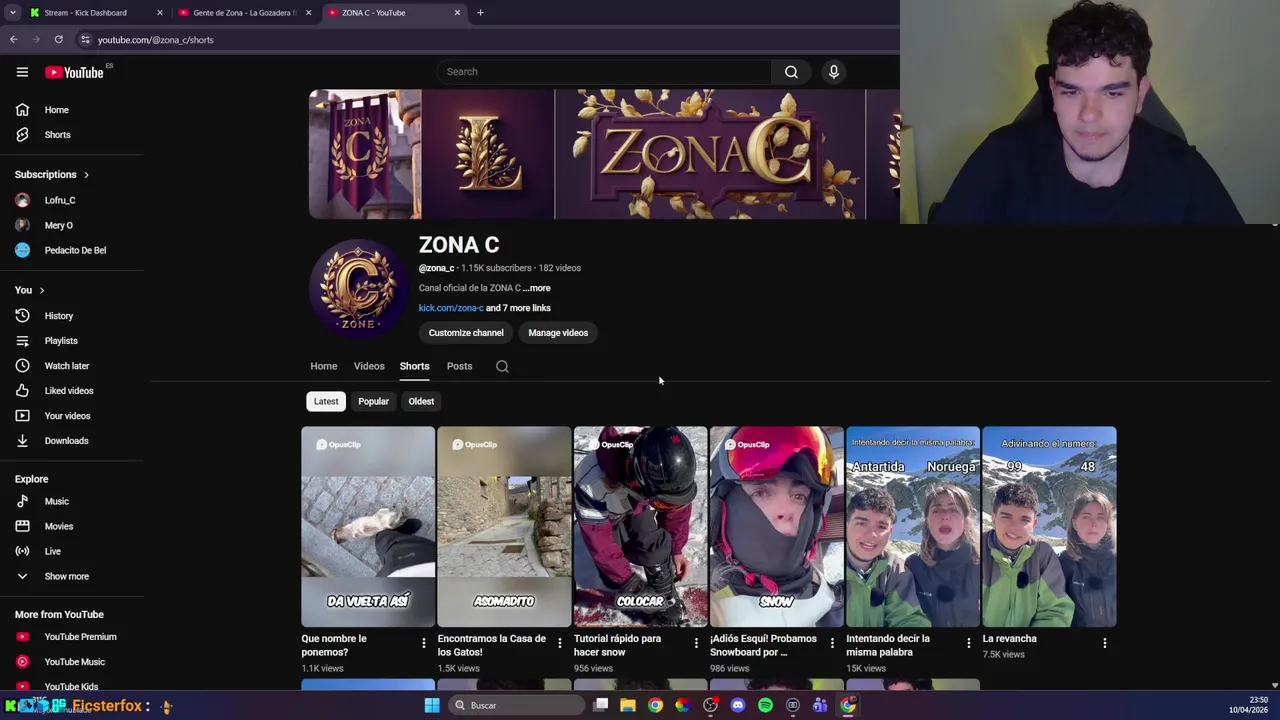
Task: Open options menu for Intentando decir short
Action: 968,643
